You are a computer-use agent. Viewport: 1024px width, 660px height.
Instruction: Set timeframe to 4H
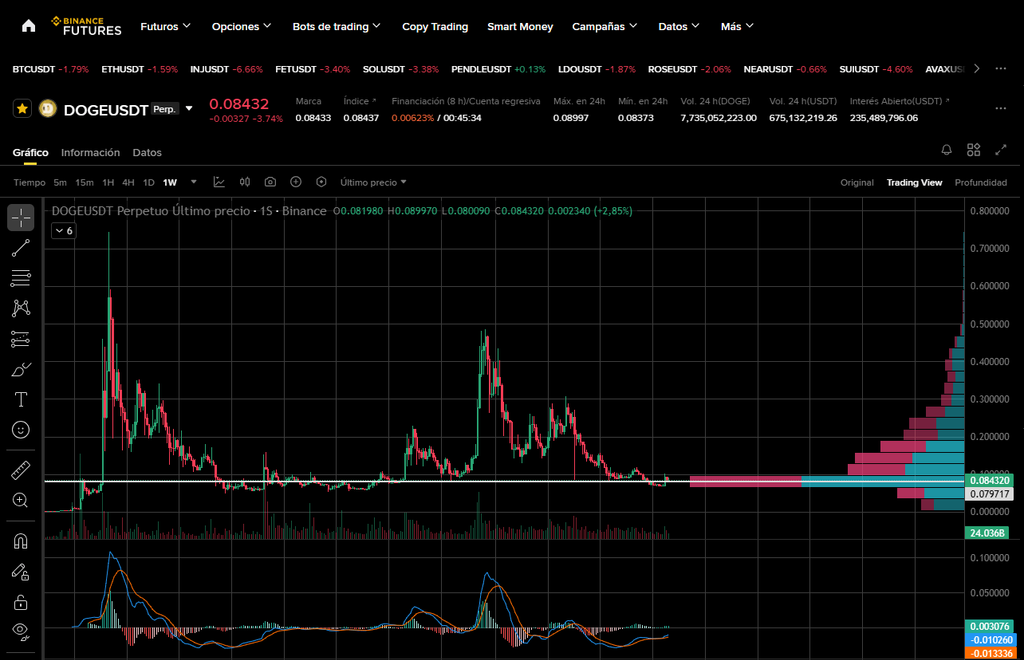129,182
